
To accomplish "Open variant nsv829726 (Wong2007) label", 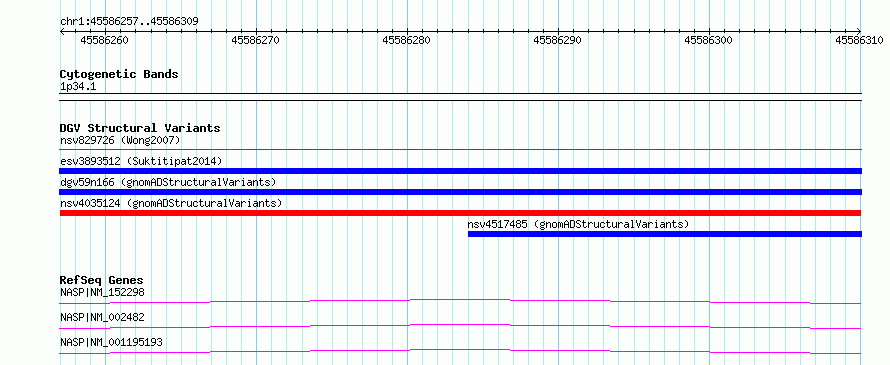I will (x=120, y=140).
